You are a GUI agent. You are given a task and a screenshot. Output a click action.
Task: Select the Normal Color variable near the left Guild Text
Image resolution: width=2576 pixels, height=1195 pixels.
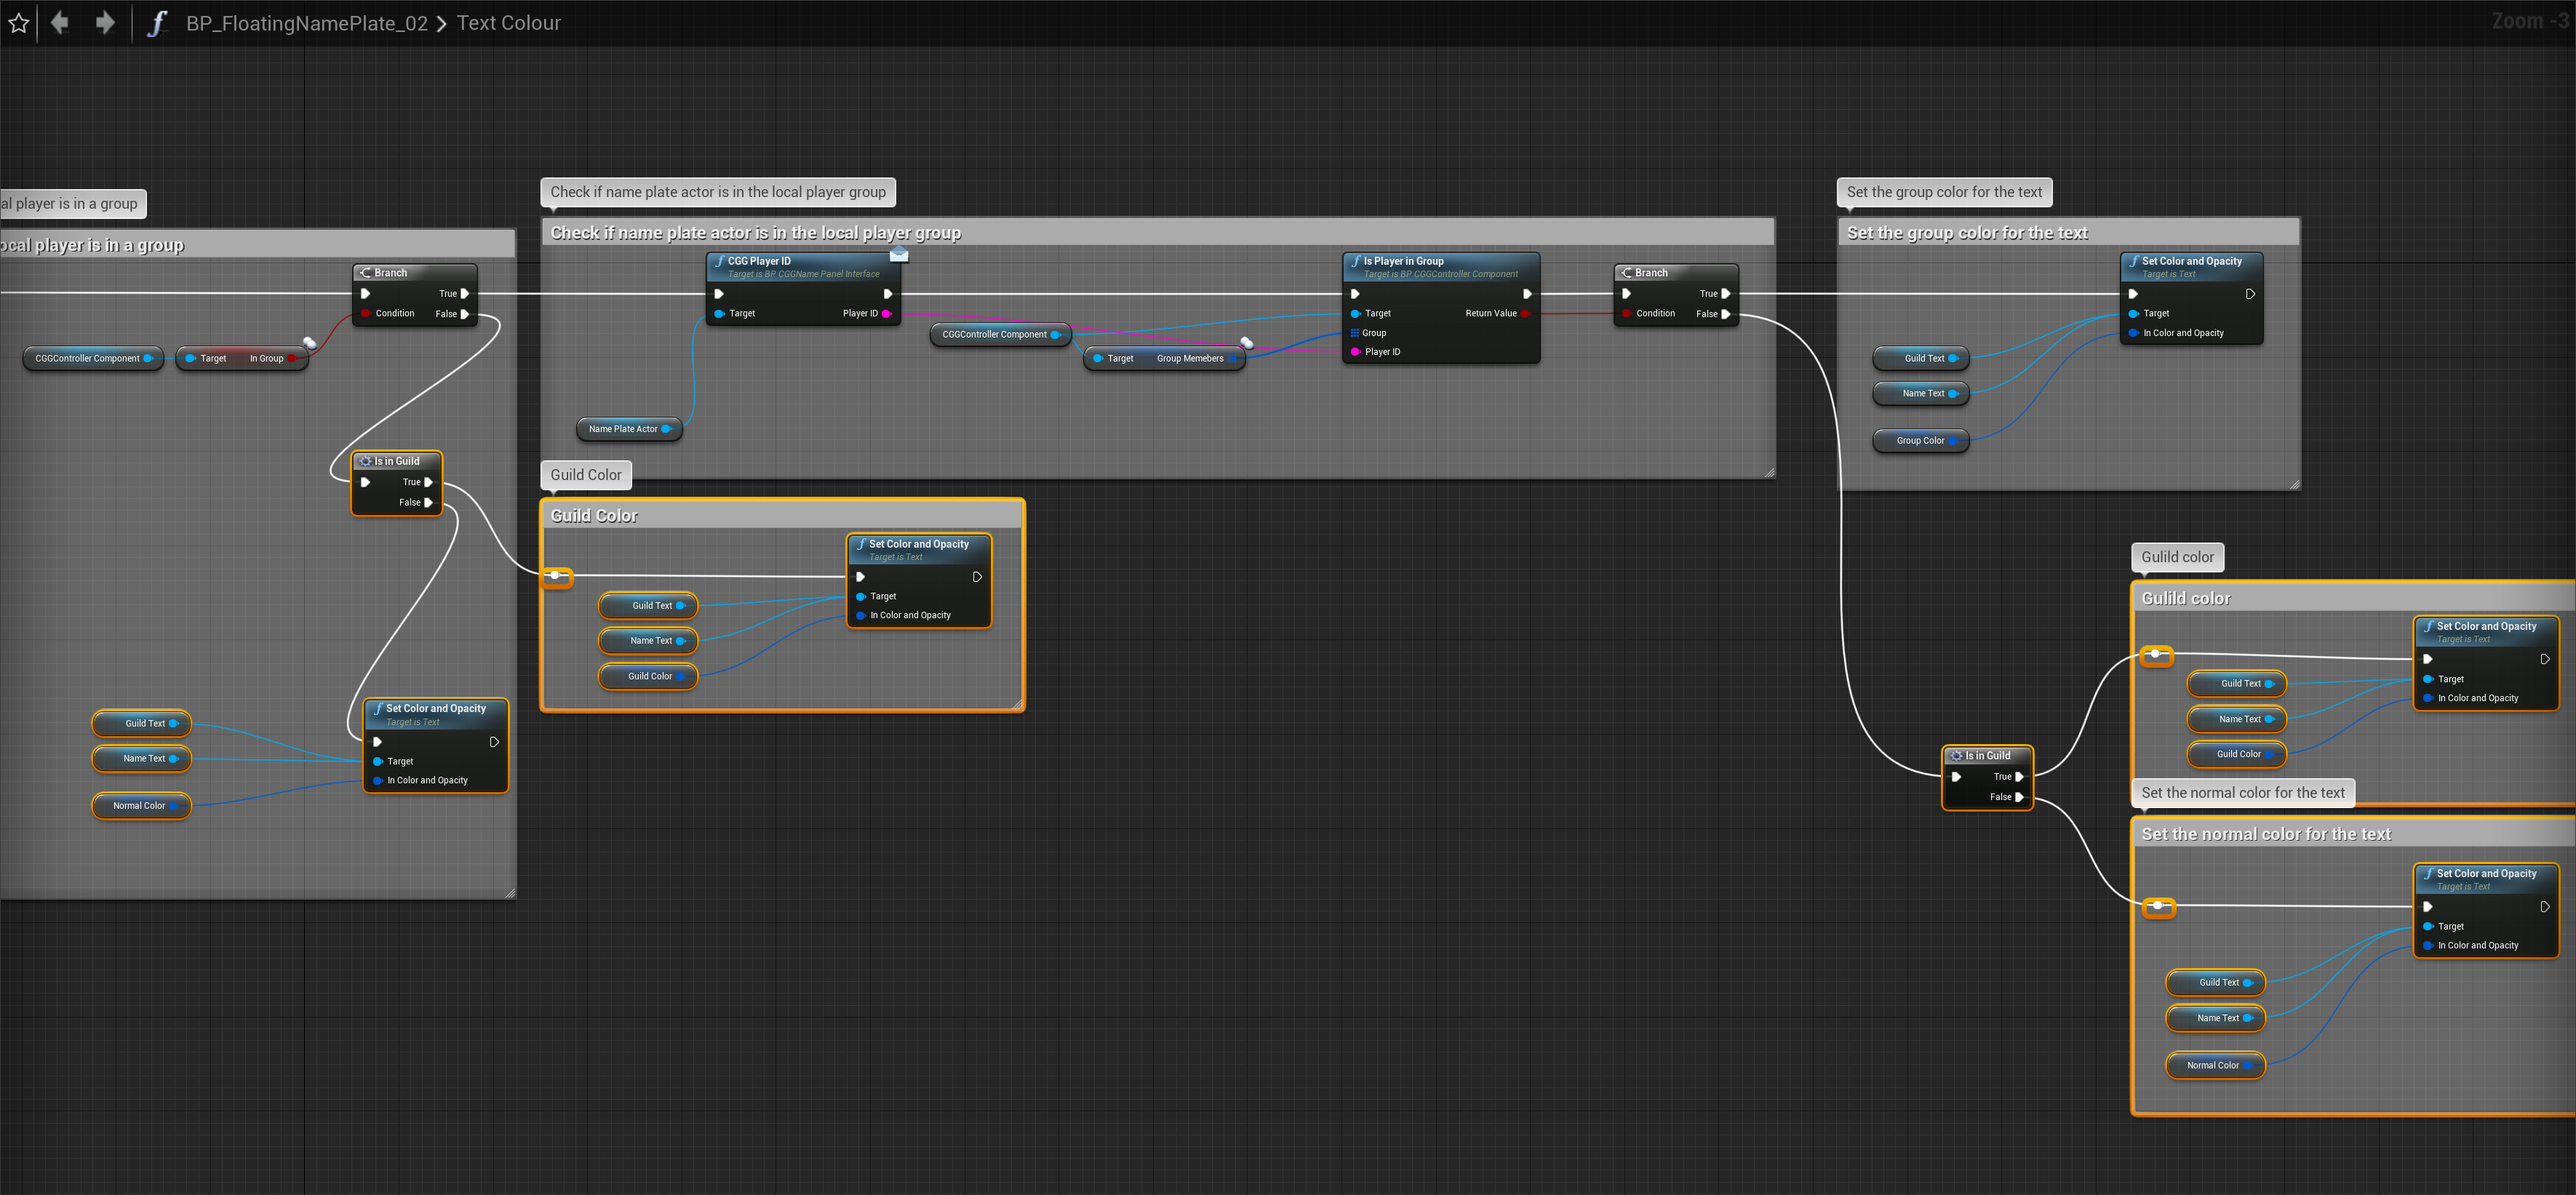tap(139, 806)
